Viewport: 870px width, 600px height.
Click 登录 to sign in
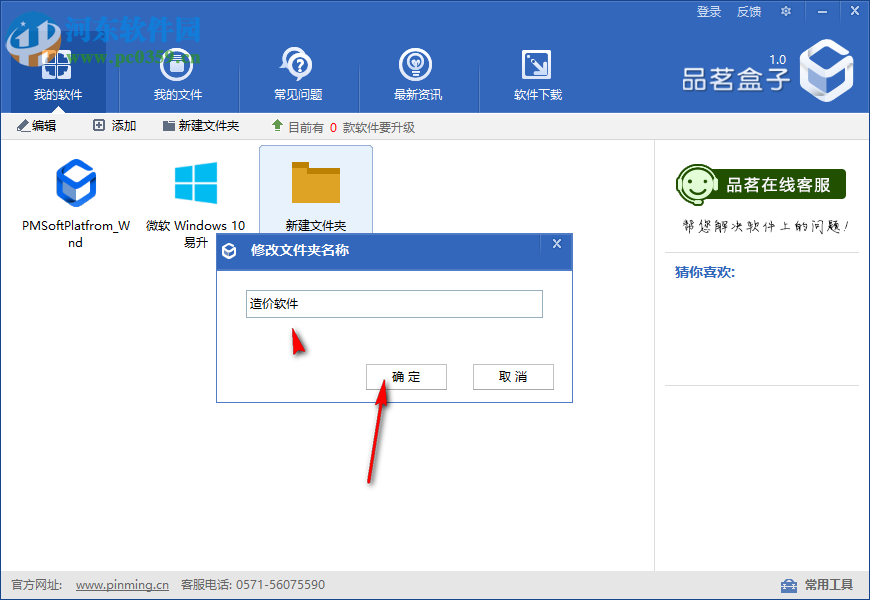709,11
